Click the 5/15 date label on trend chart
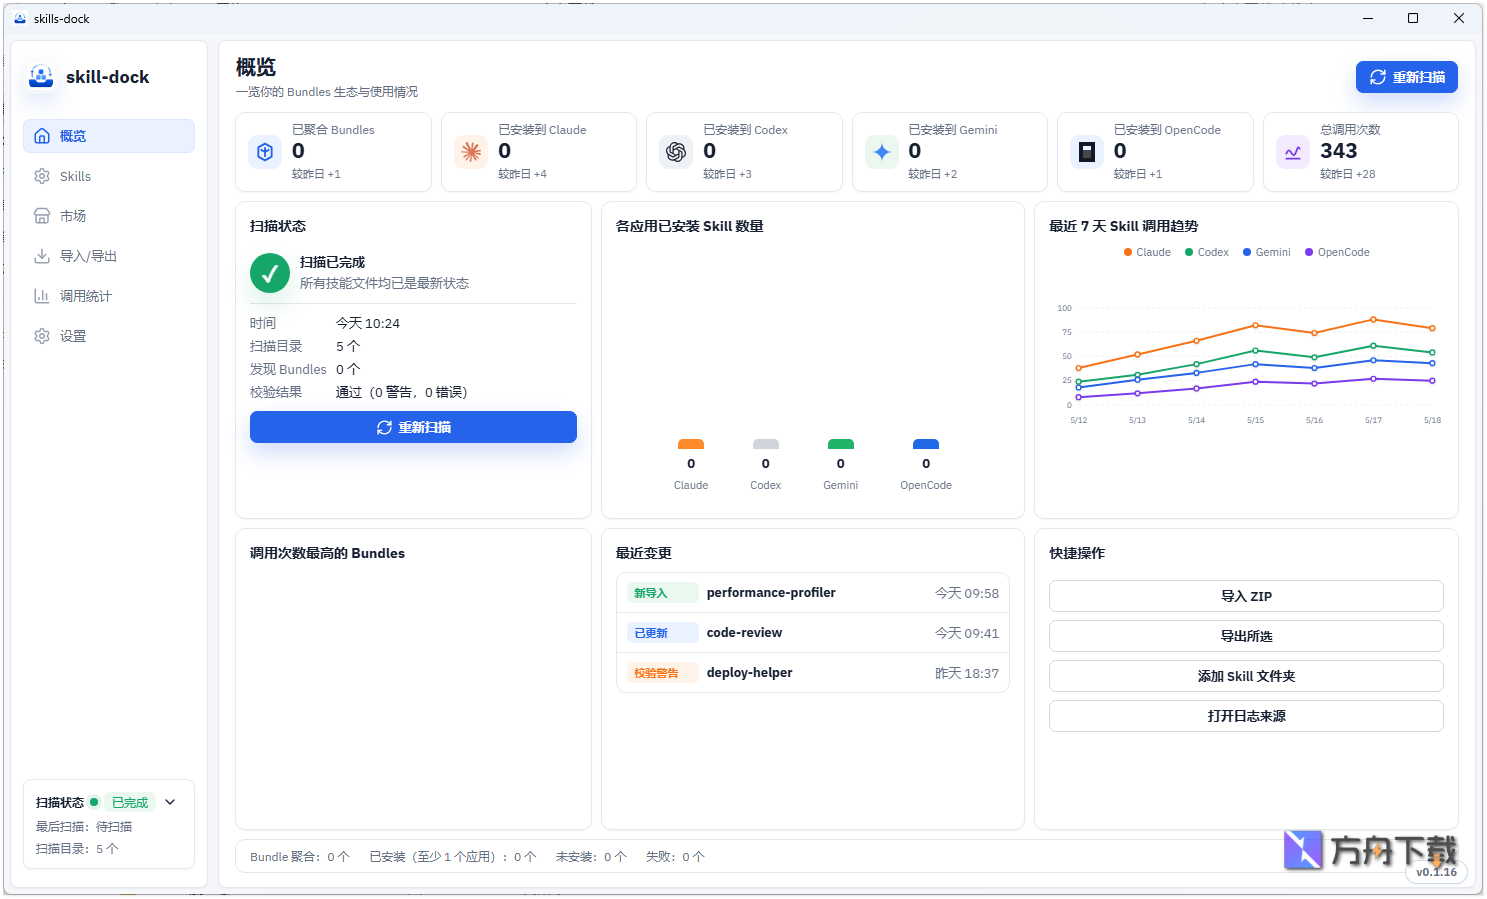 pos(1255,420)
